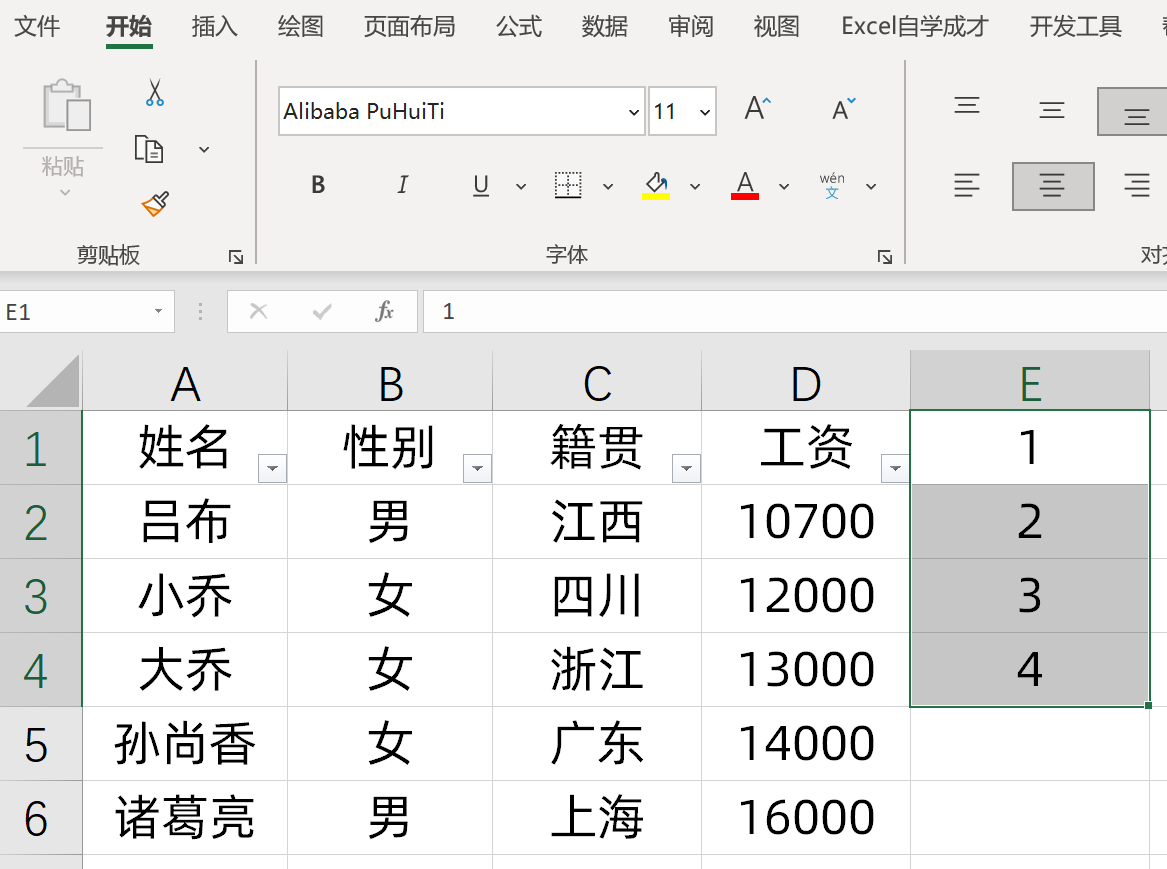The height and width of the screenshot is (869, 1167).
Task: Toggle bottom align button
Action: (1133, 112)
